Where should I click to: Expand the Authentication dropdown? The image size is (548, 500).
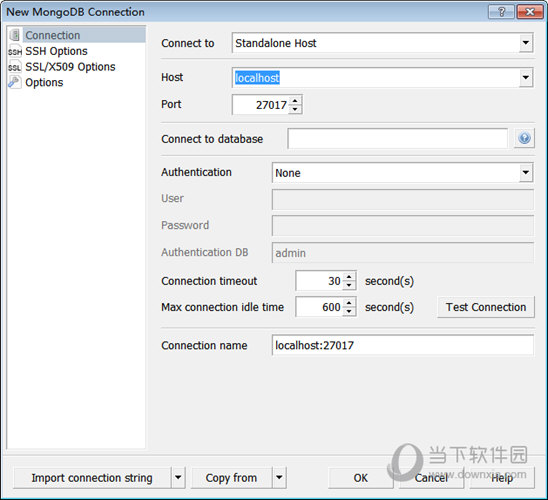coord(526,172)
